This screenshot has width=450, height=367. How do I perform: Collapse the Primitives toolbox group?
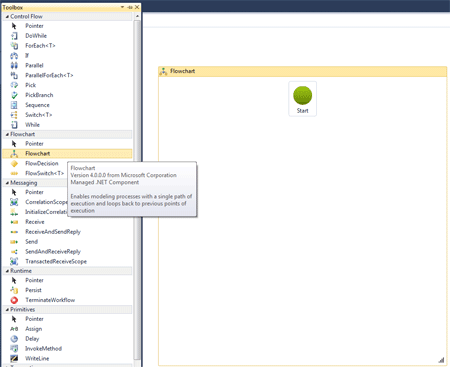(x=7, y=310)
